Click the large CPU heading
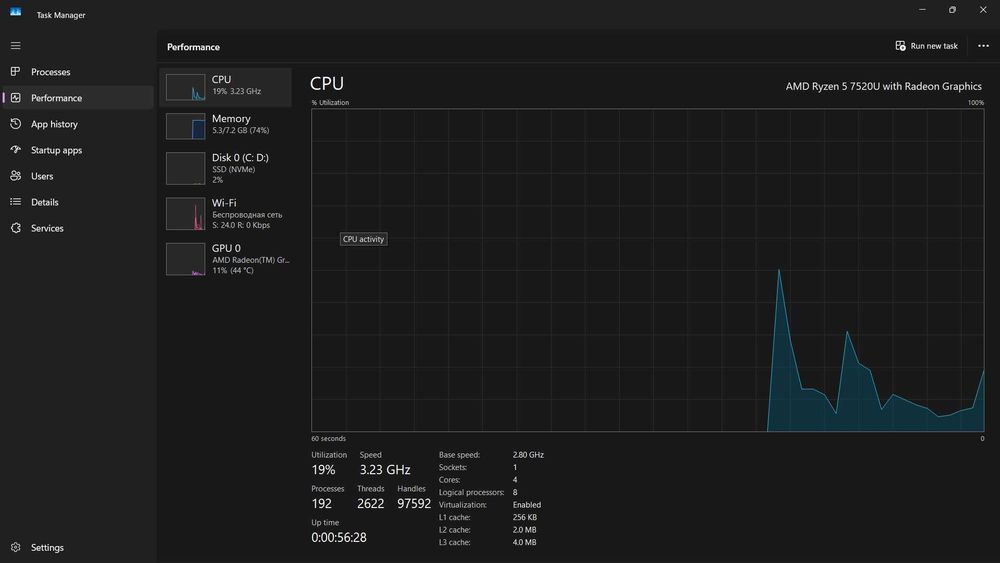 [327, 84]
